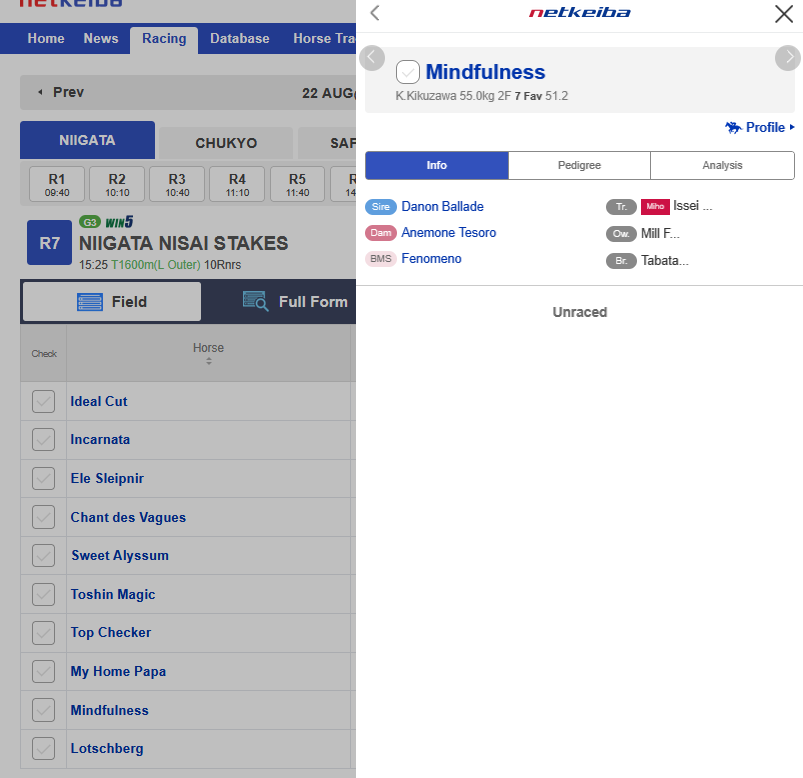Check the box for Chant des Vagues

(44, 517)
